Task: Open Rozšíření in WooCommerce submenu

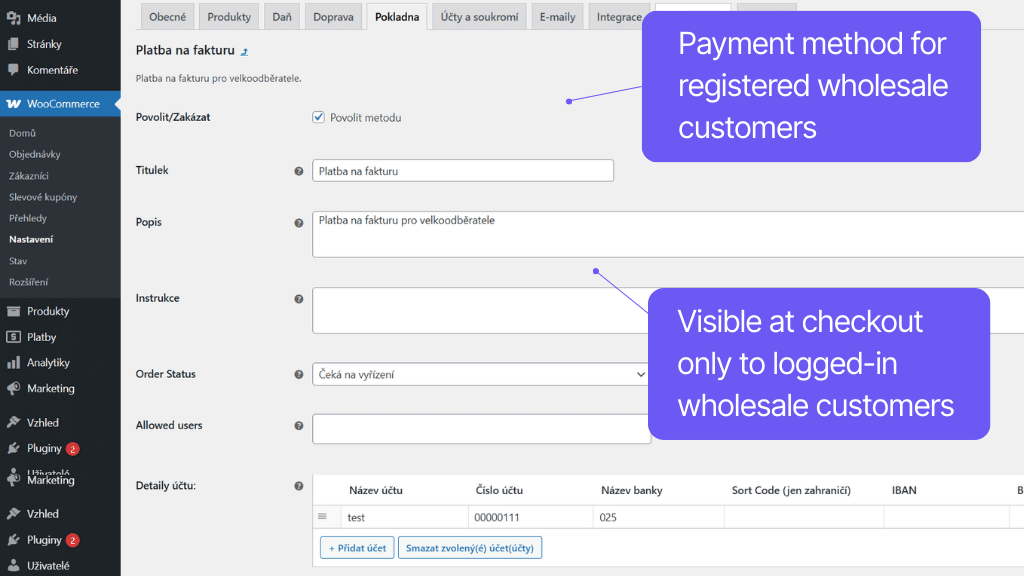Action: 29,282
